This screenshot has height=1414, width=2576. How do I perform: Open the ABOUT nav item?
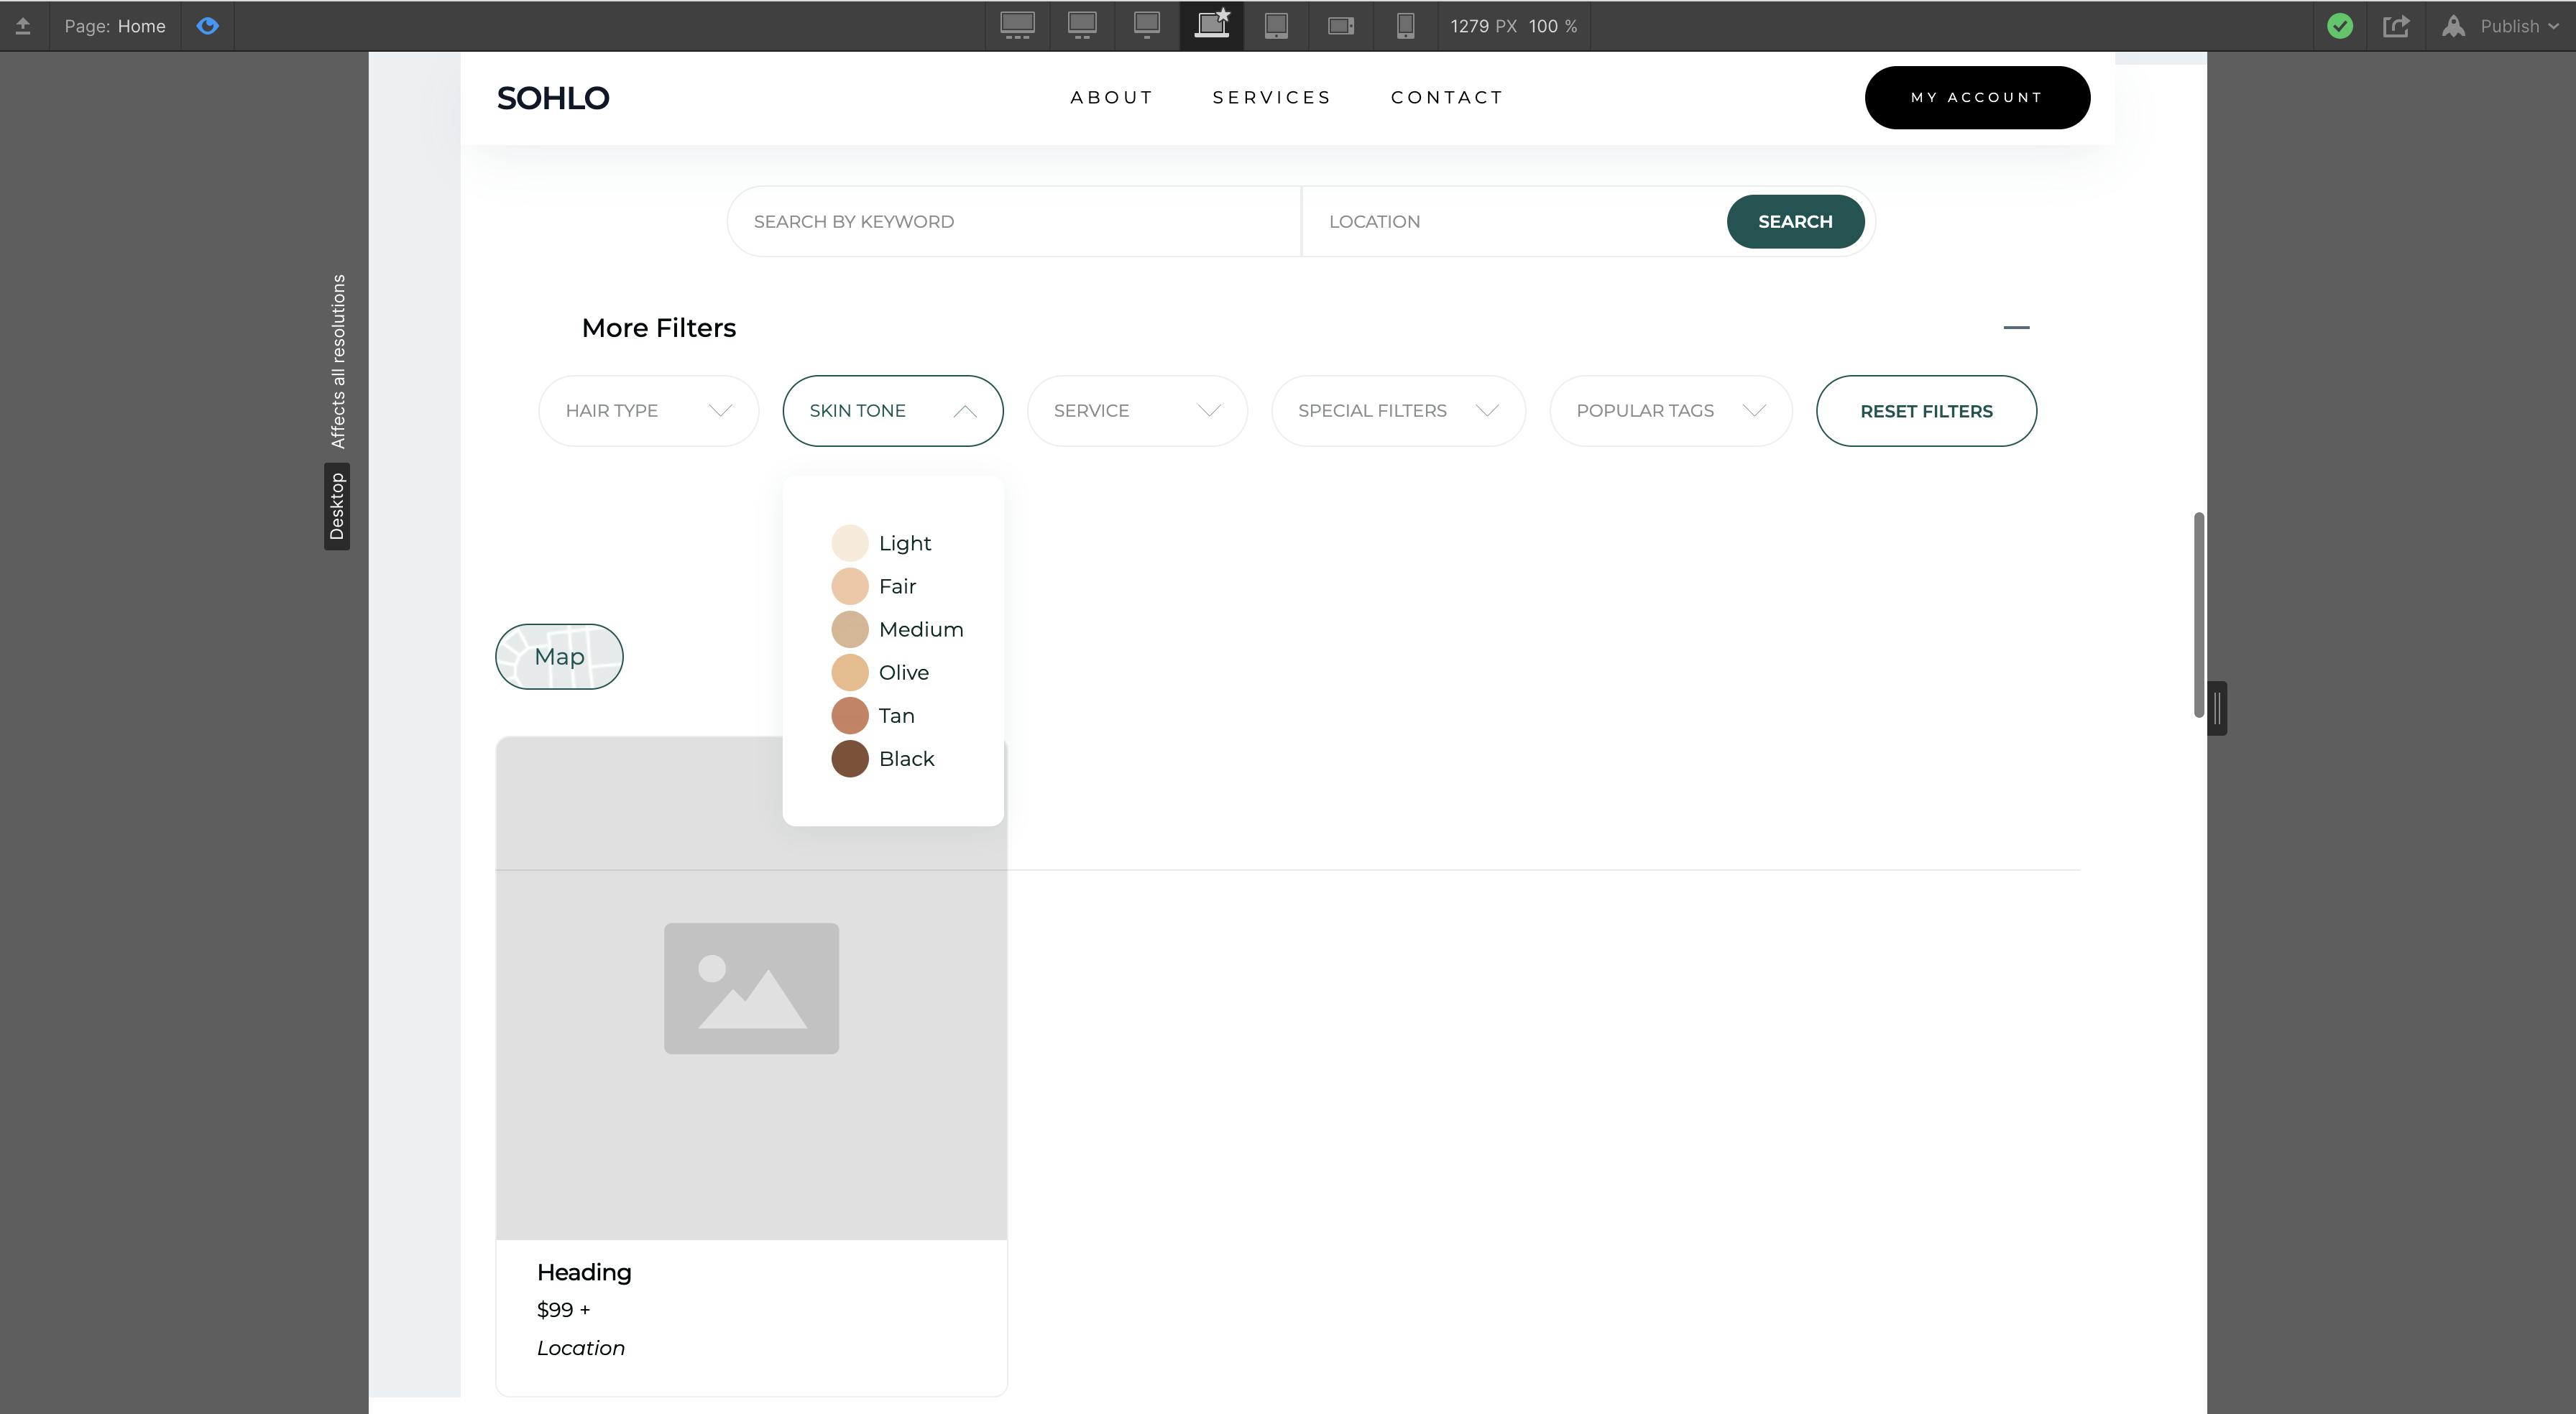tap(1111, 97)
